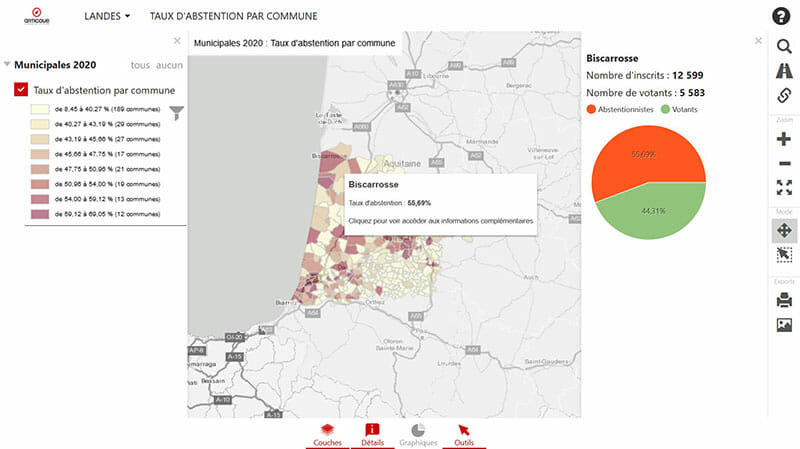This screenshot has height=449, width=800.
Task: Zoom in with the plus icon
Action: pyautogui.click(x=784, y=139)
